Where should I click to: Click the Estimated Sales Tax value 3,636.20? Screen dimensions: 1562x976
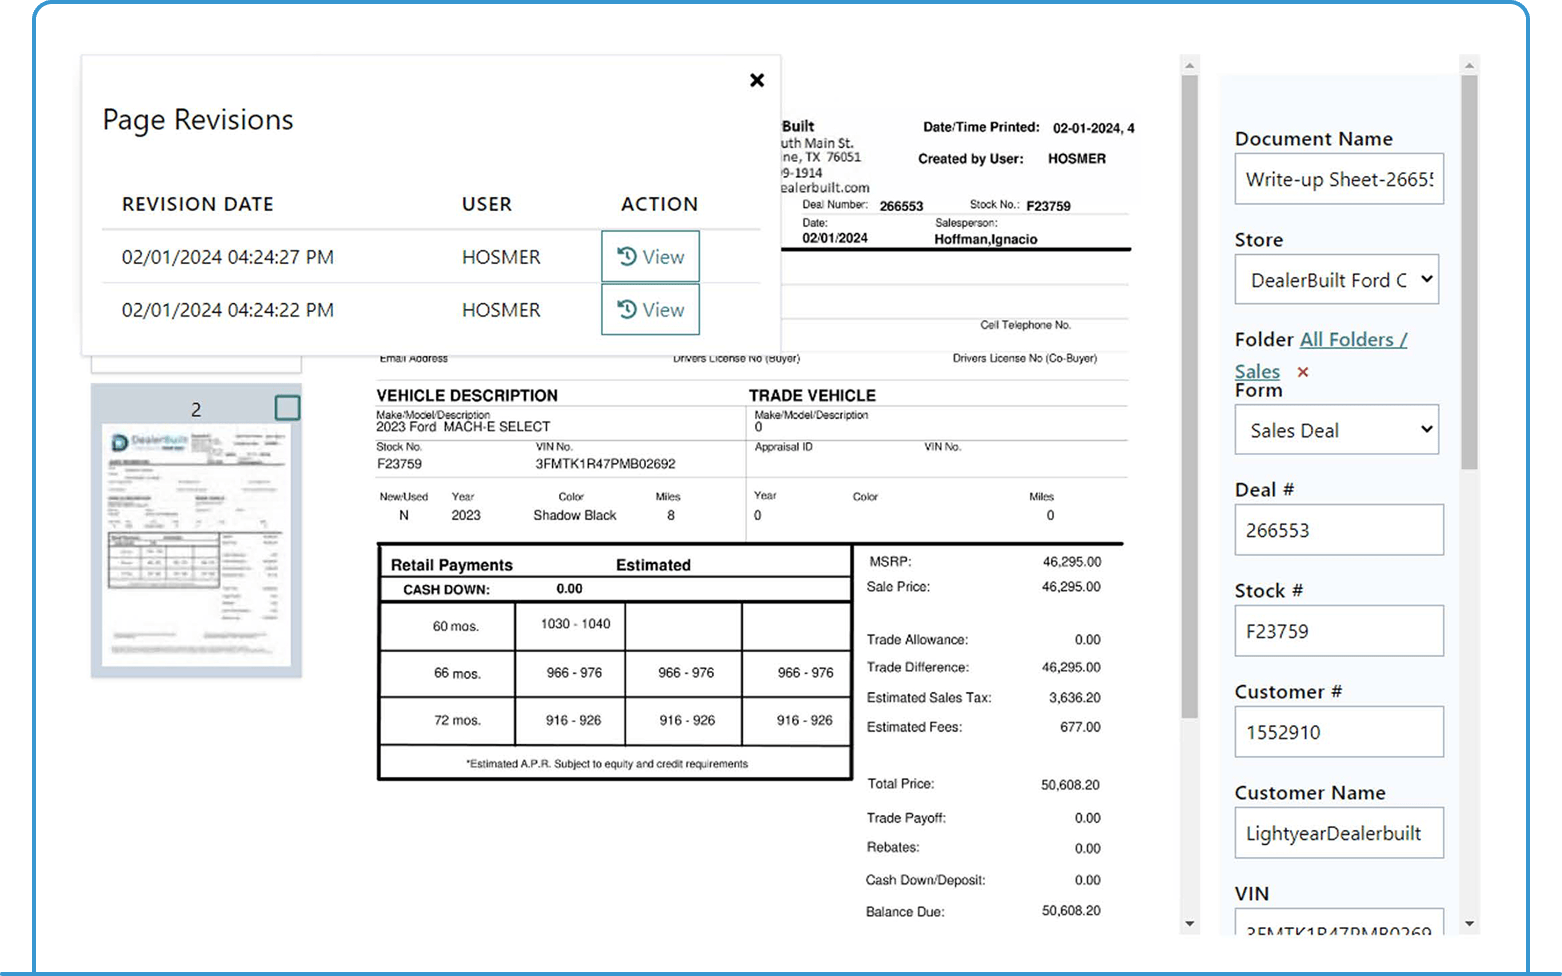click(x=1074, y=698)
